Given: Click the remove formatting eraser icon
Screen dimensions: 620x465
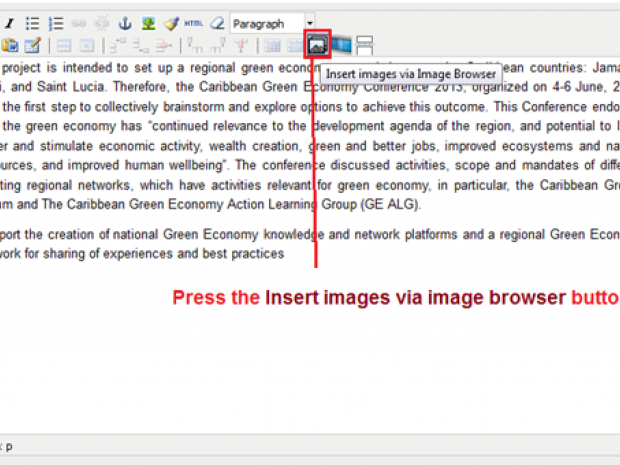Looking at the screenshot, I should 216,23.
